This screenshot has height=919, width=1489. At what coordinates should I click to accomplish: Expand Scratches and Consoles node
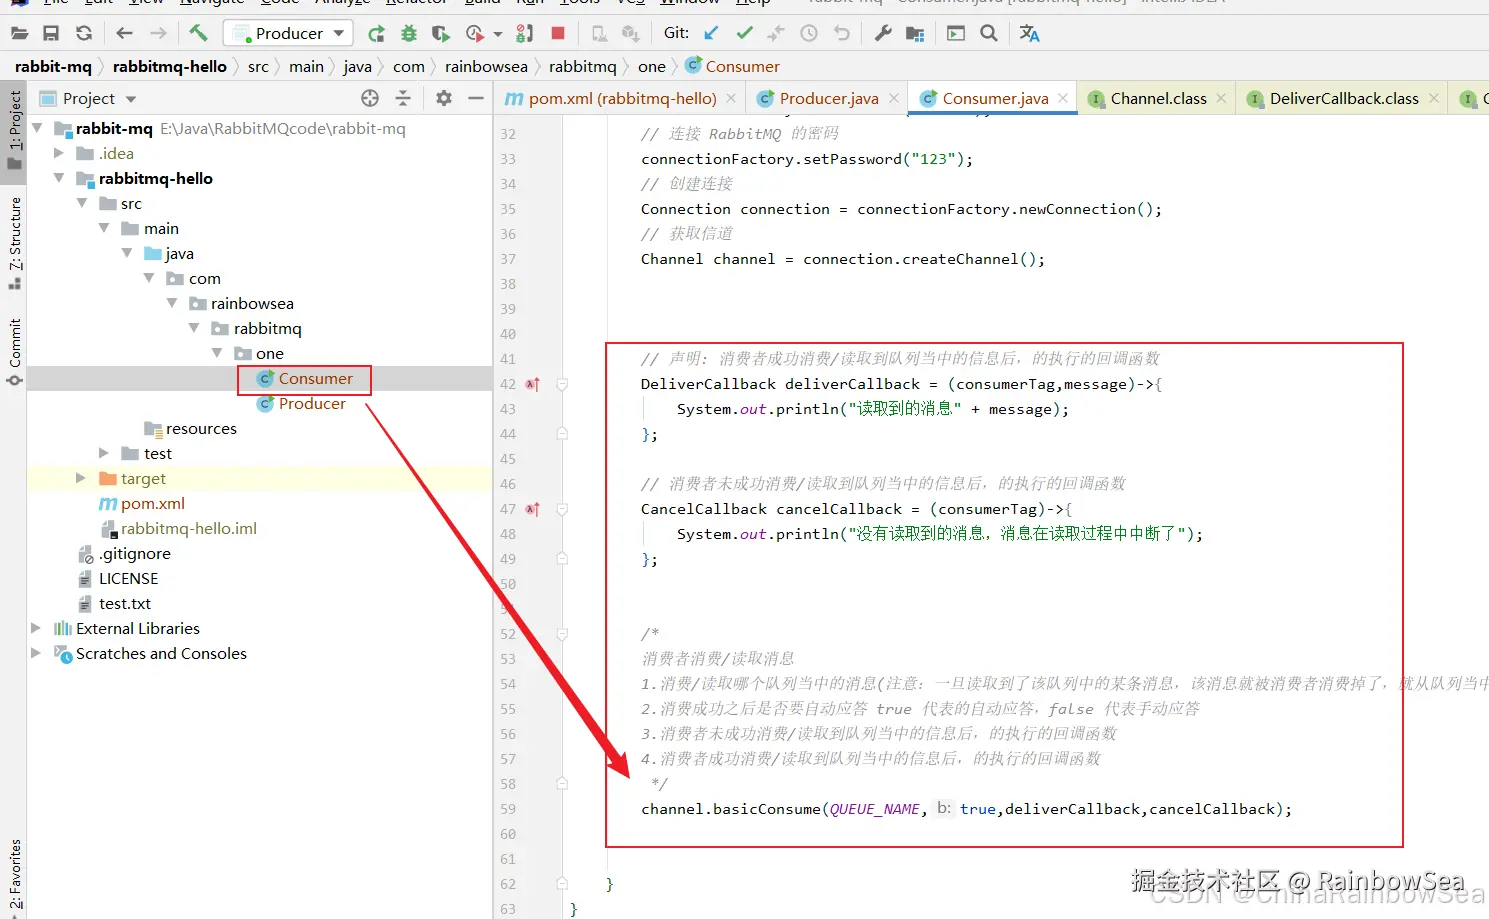pos(36,653)
